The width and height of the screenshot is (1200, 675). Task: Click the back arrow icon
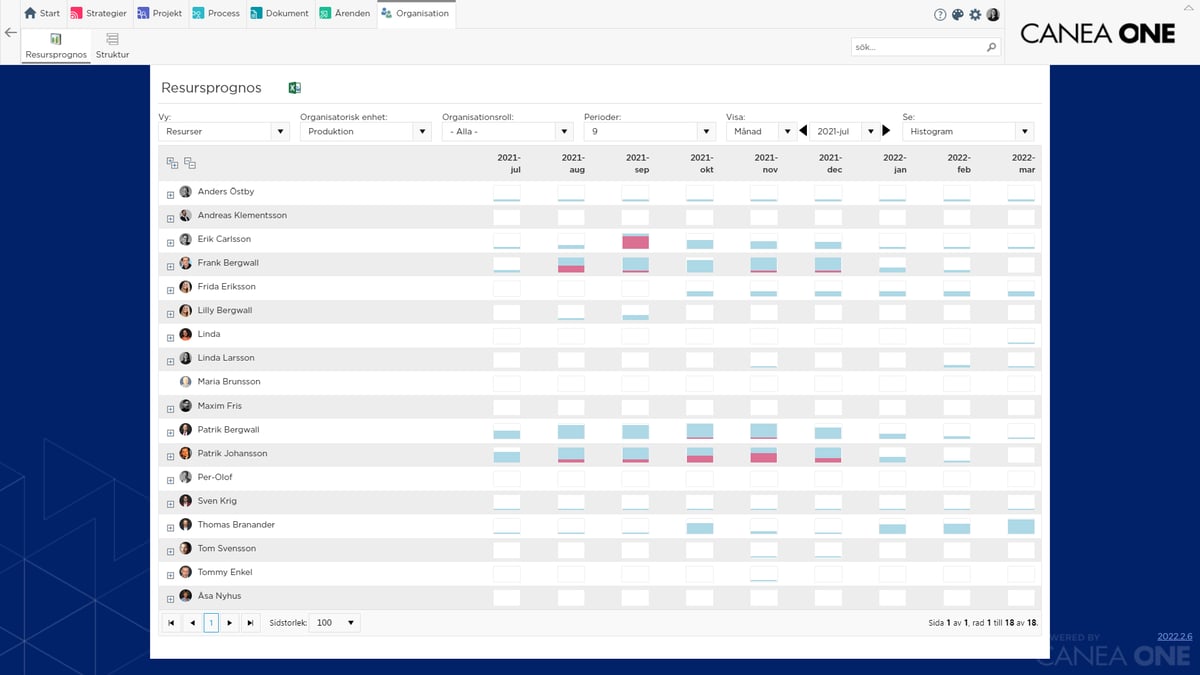pyautogui.click(x=11, y=33)
